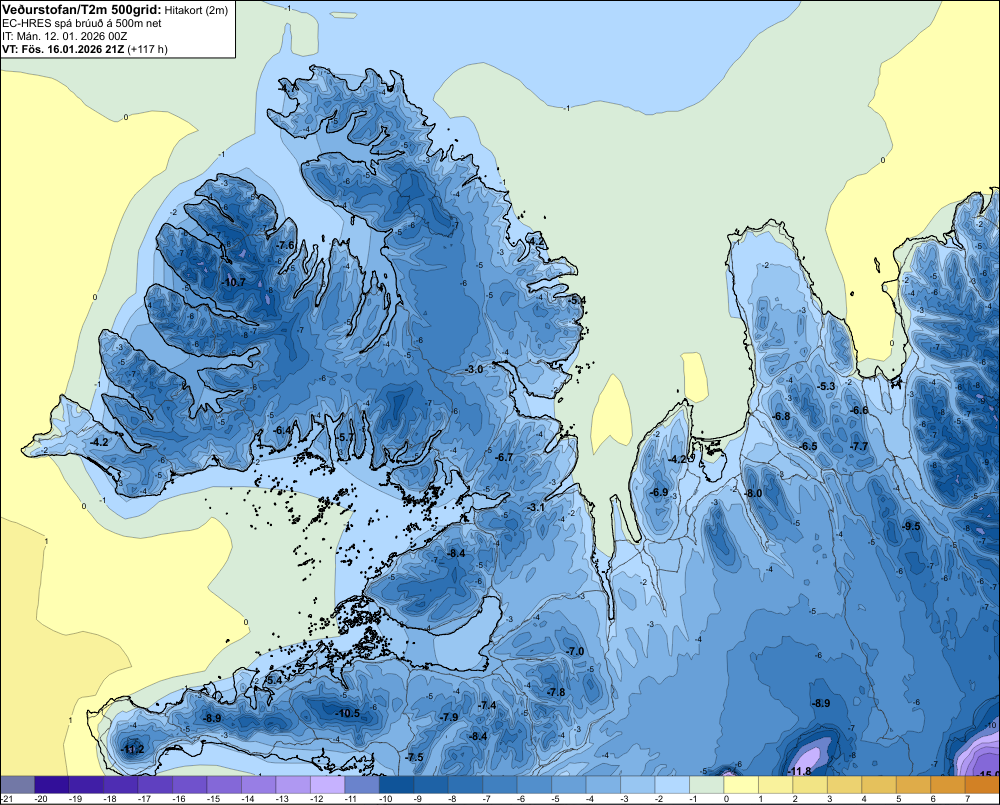Click the '-21' legend scale number
The width and height of the screenshot is (1000, 805).
click(x=7, y=799)
